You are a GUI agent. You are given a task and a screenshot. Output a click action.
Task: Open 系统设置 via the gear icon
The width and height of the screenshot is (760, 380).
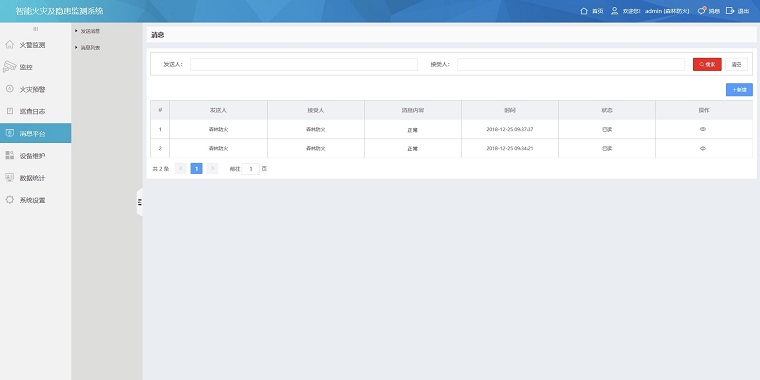(x=9, y=200)
